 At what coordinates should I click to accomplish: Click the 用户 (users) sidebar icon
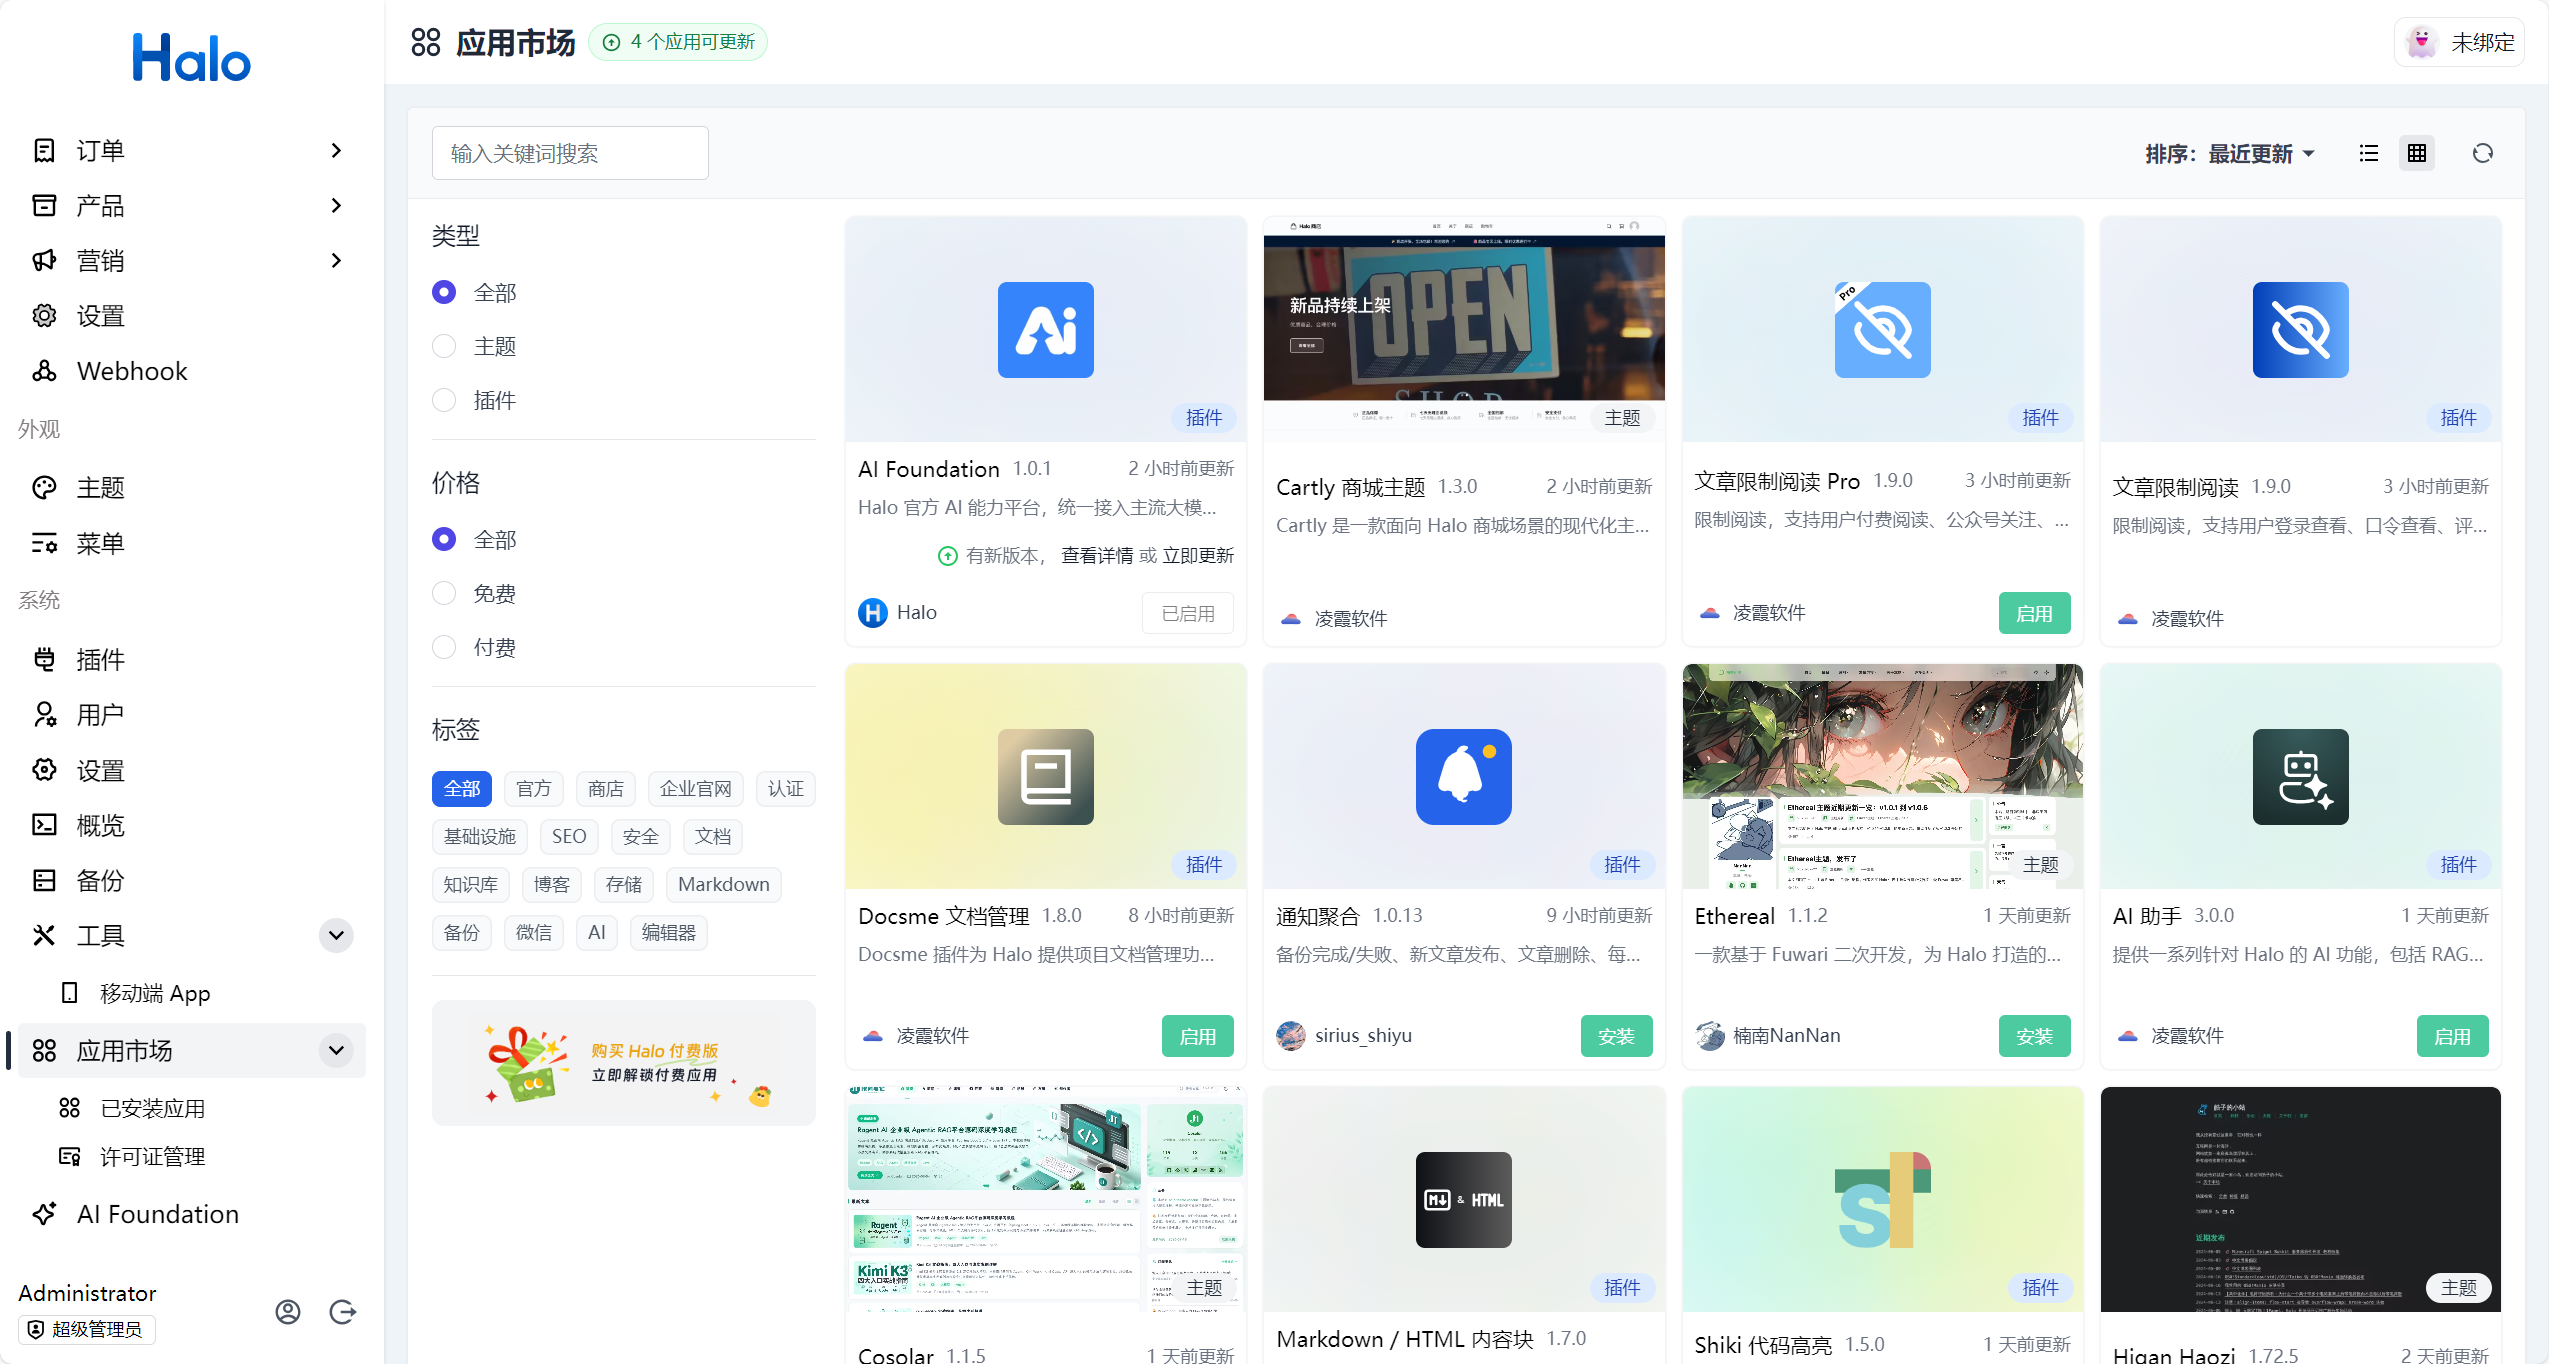pyautogui.click(x=44, y=714)
